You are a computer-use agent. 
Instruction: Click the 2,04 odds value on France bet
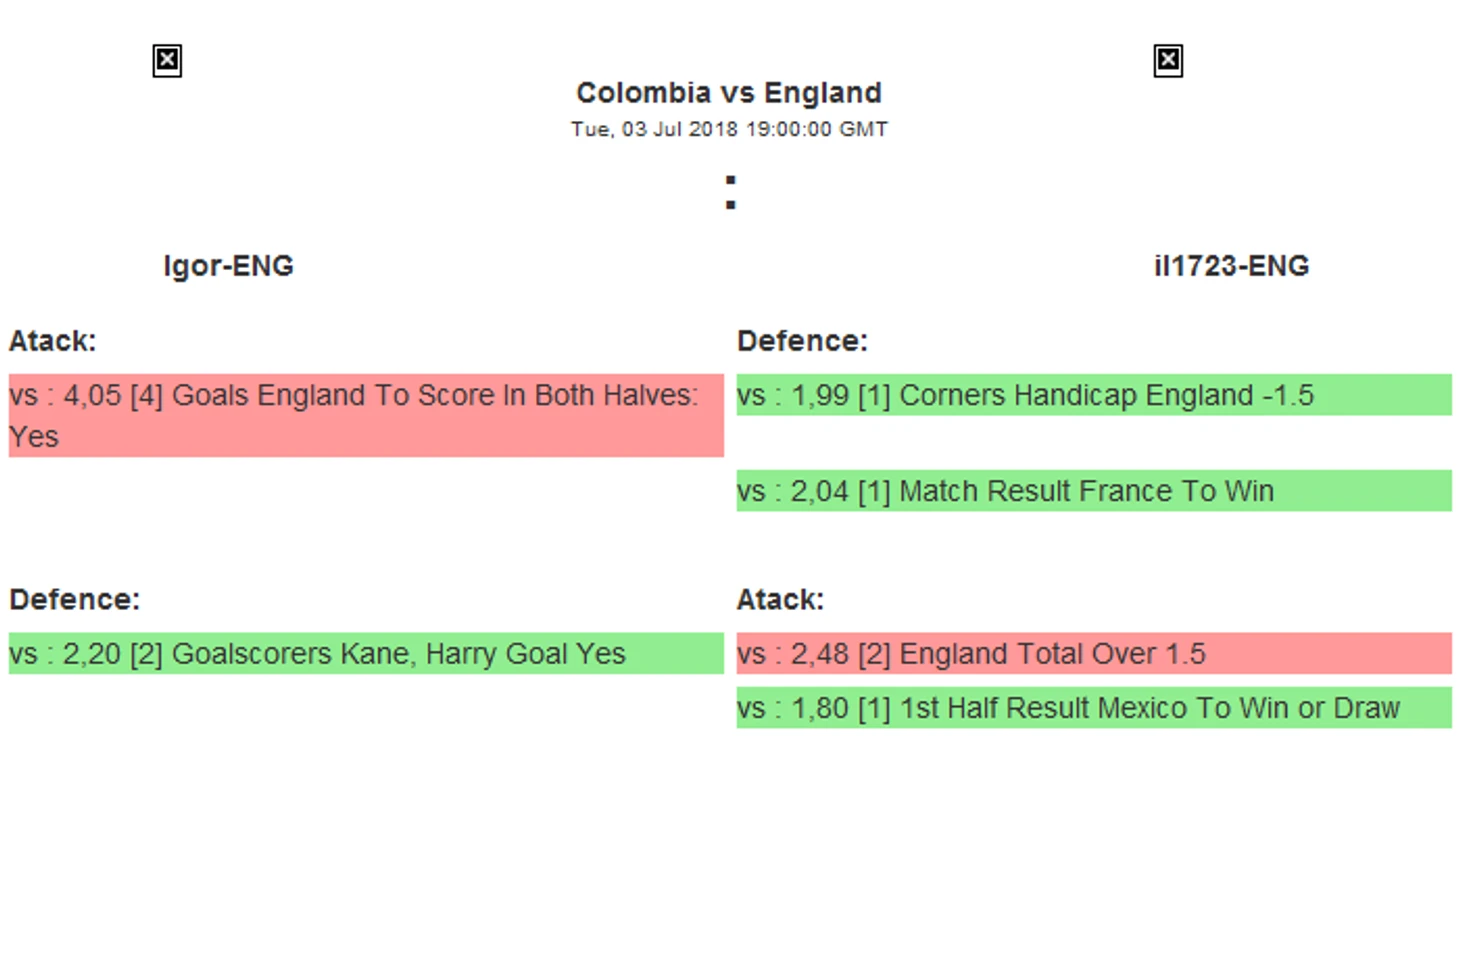pos(819,491)
